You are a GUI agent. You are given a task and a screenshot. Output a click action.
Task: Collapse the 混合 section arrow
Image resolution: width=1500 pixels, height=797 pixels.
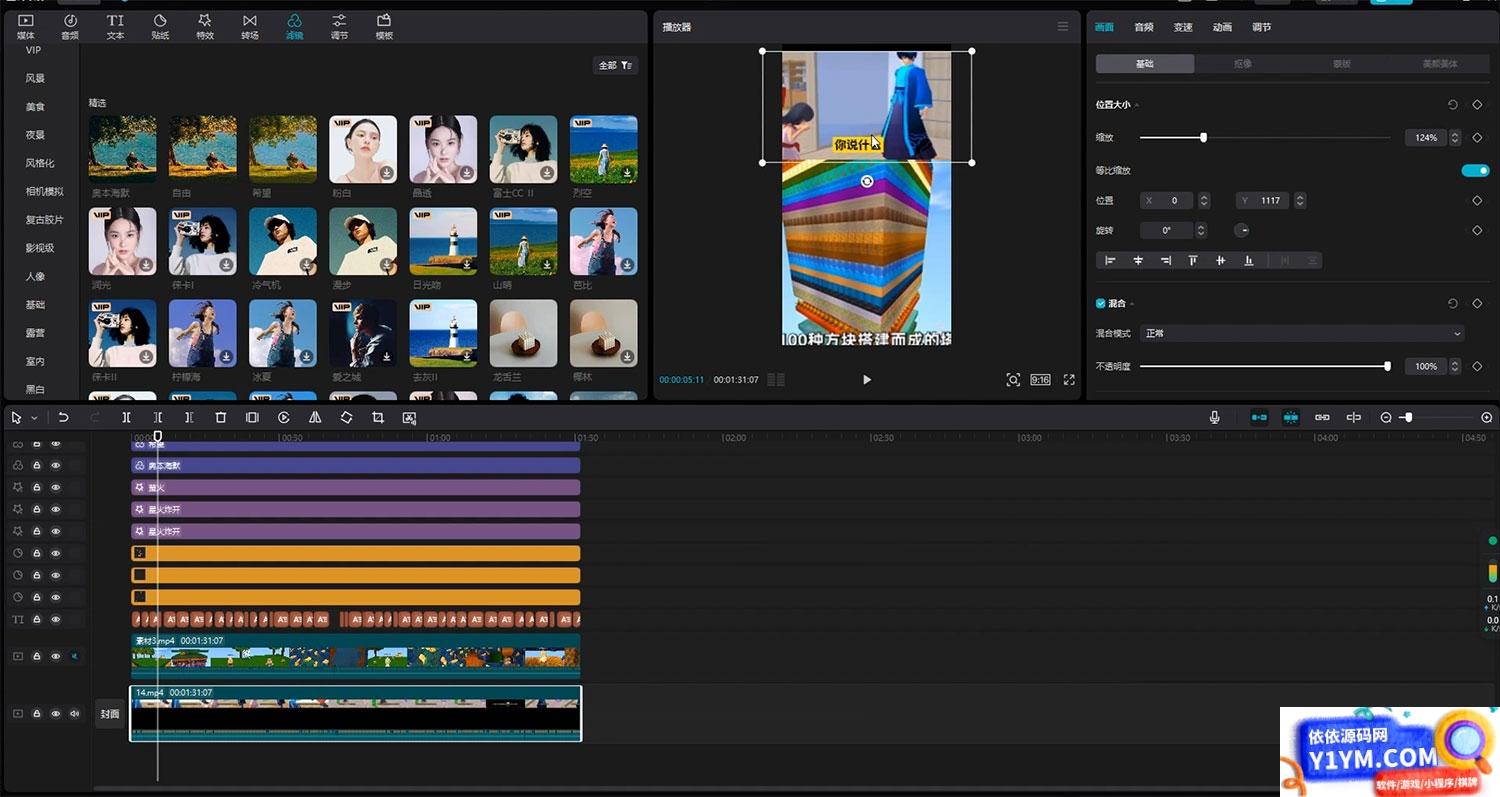[1132, 303]
